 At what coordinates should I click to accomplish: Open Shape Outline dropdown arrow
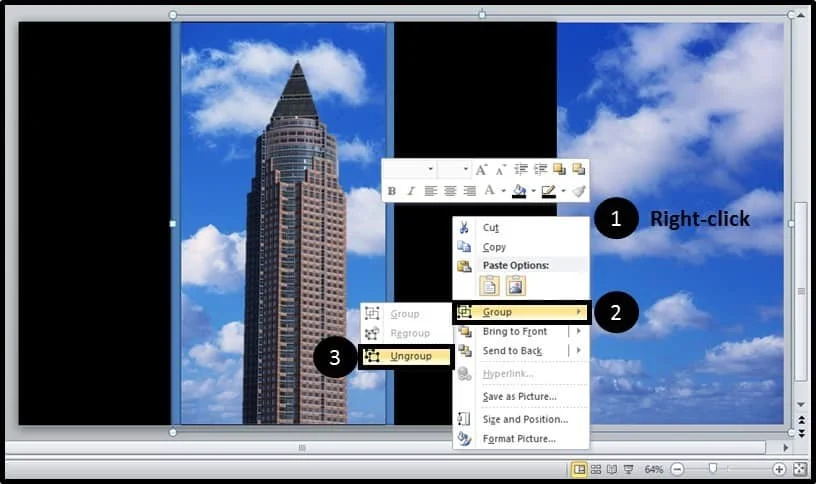[563, 191]
